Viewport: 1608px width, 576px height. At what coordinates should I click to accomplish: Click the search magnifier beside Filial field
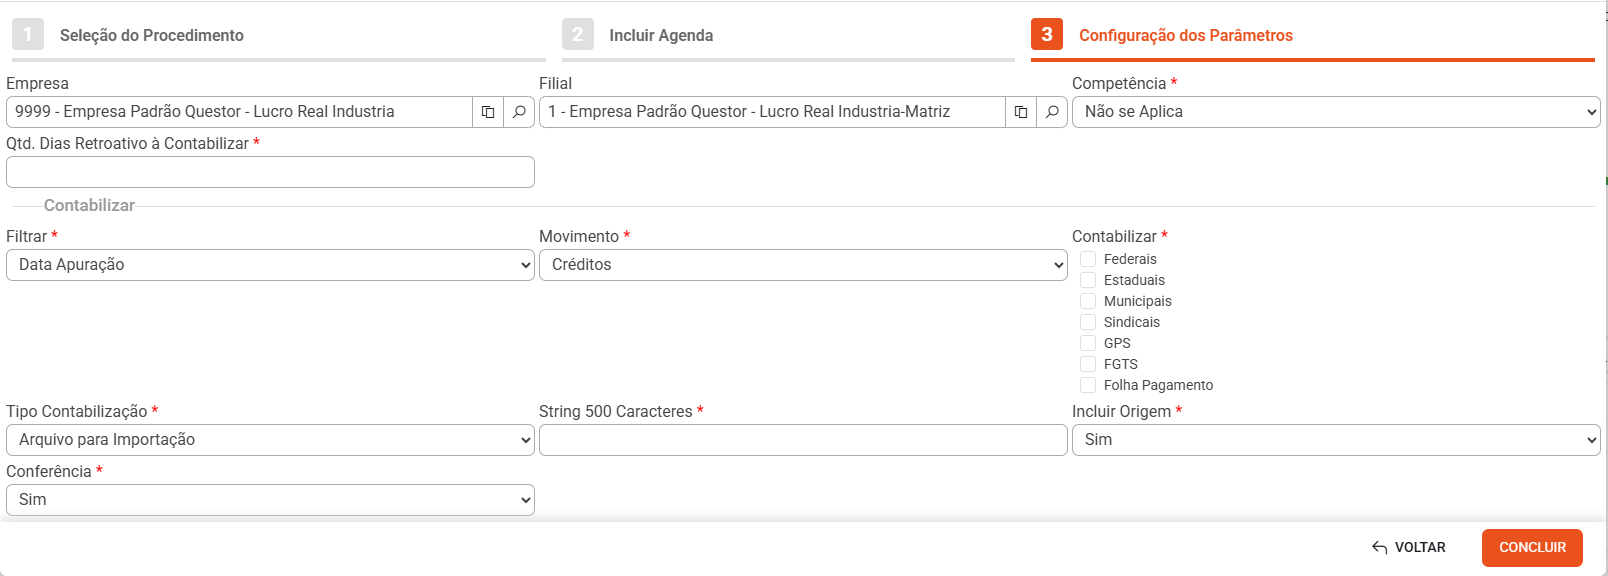pyautogui.click(x=1052, y=112)
